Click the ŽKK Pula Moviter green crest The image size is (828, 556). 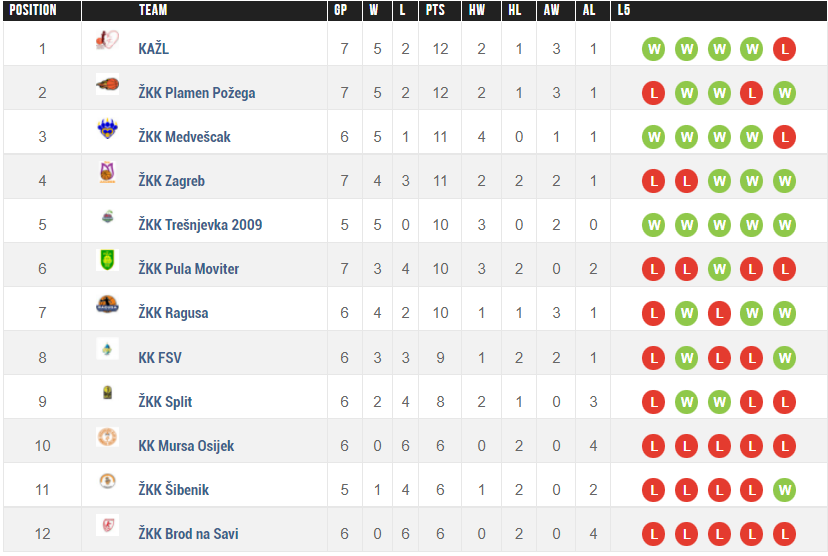106,260
